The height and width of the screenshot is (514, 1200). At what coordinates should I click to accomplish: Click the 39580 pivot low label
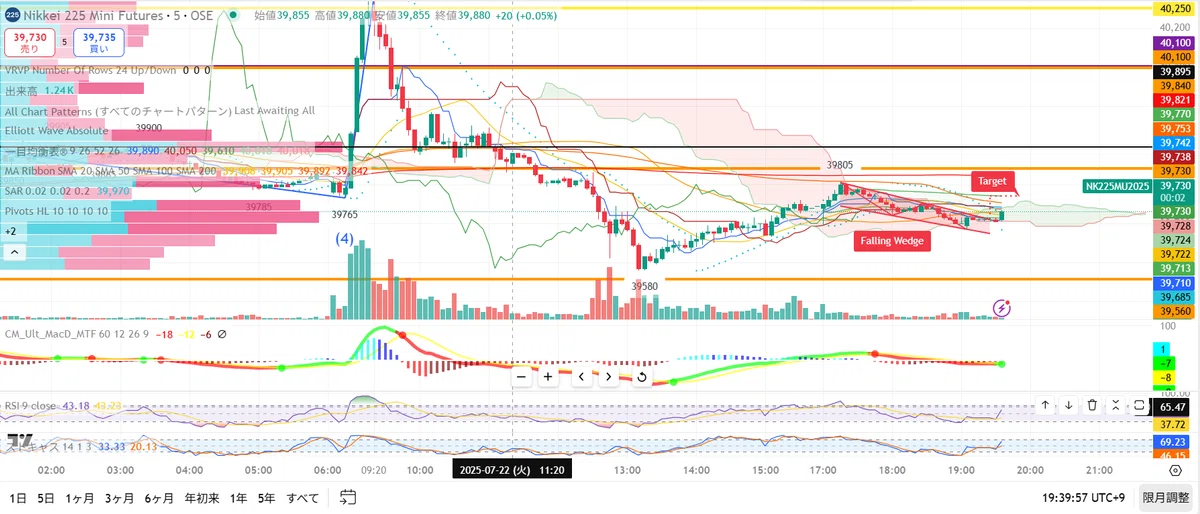coord(645,286)
